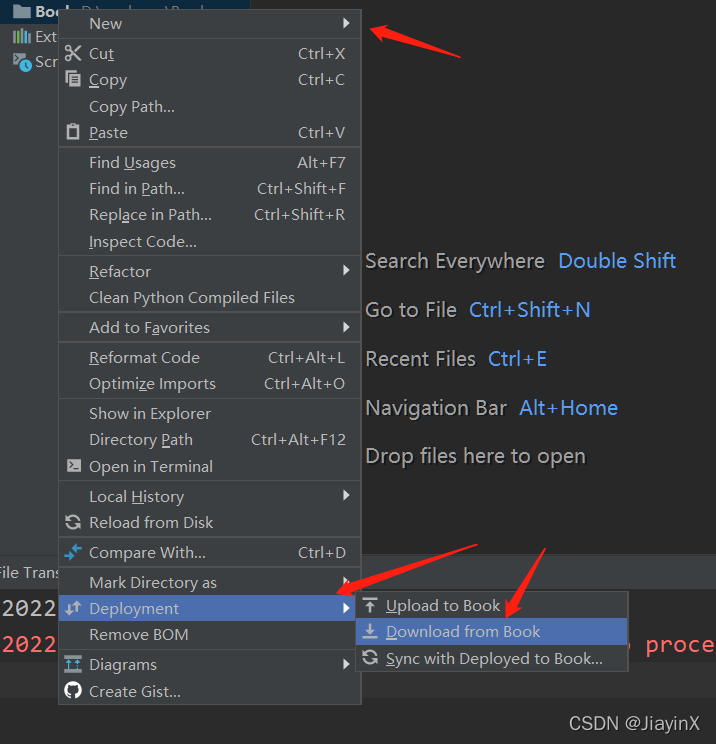
Task: Choose Replace in Path... entry
Action: [210, 215]
